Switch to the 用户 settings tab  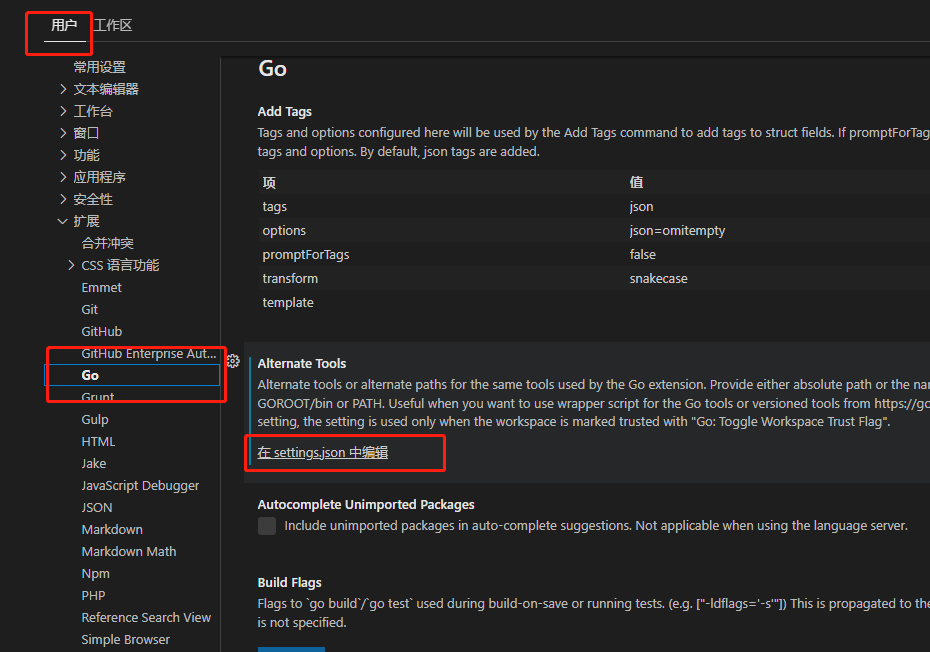tap(64, 25)
